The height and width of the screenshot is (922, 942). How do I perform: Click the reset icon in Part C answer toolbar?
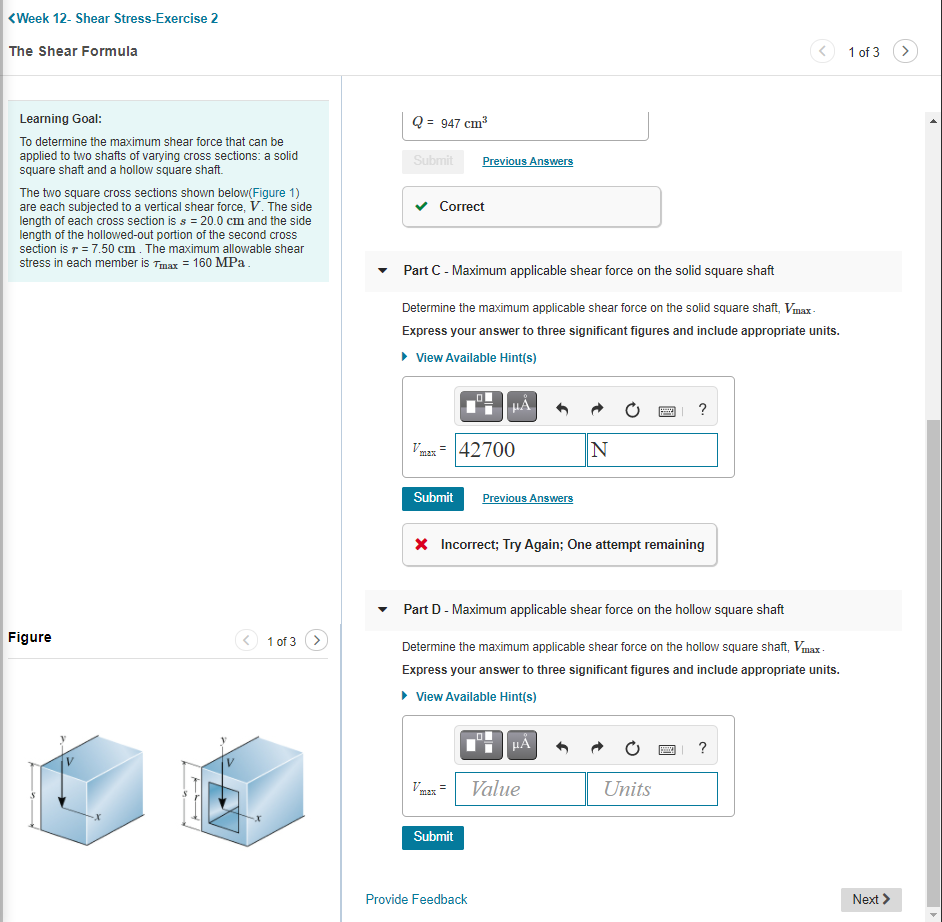[x=631, y=406]
